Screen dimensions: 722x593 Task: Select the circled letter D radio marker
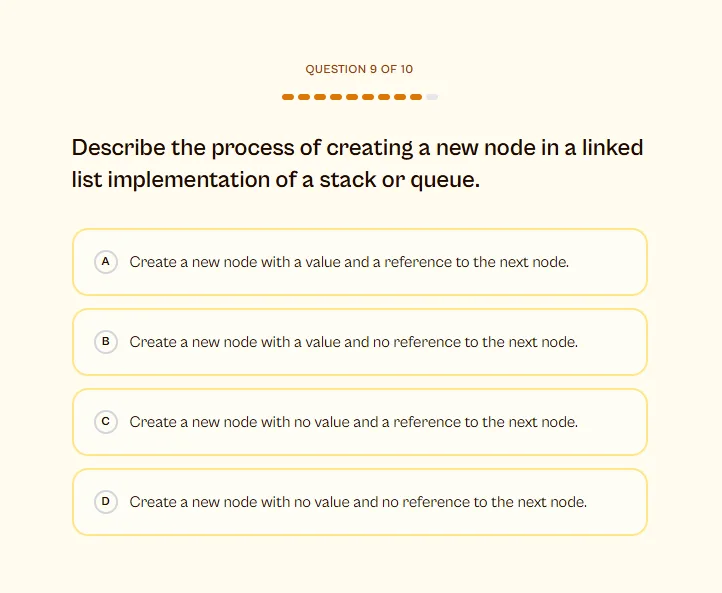coord(105,502)
